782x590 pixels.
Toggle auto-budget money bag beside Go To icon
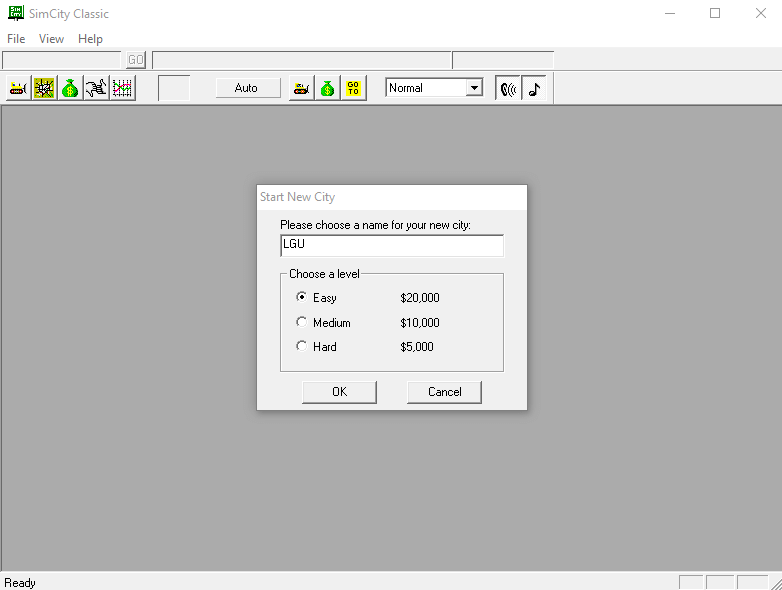point(328,88)
